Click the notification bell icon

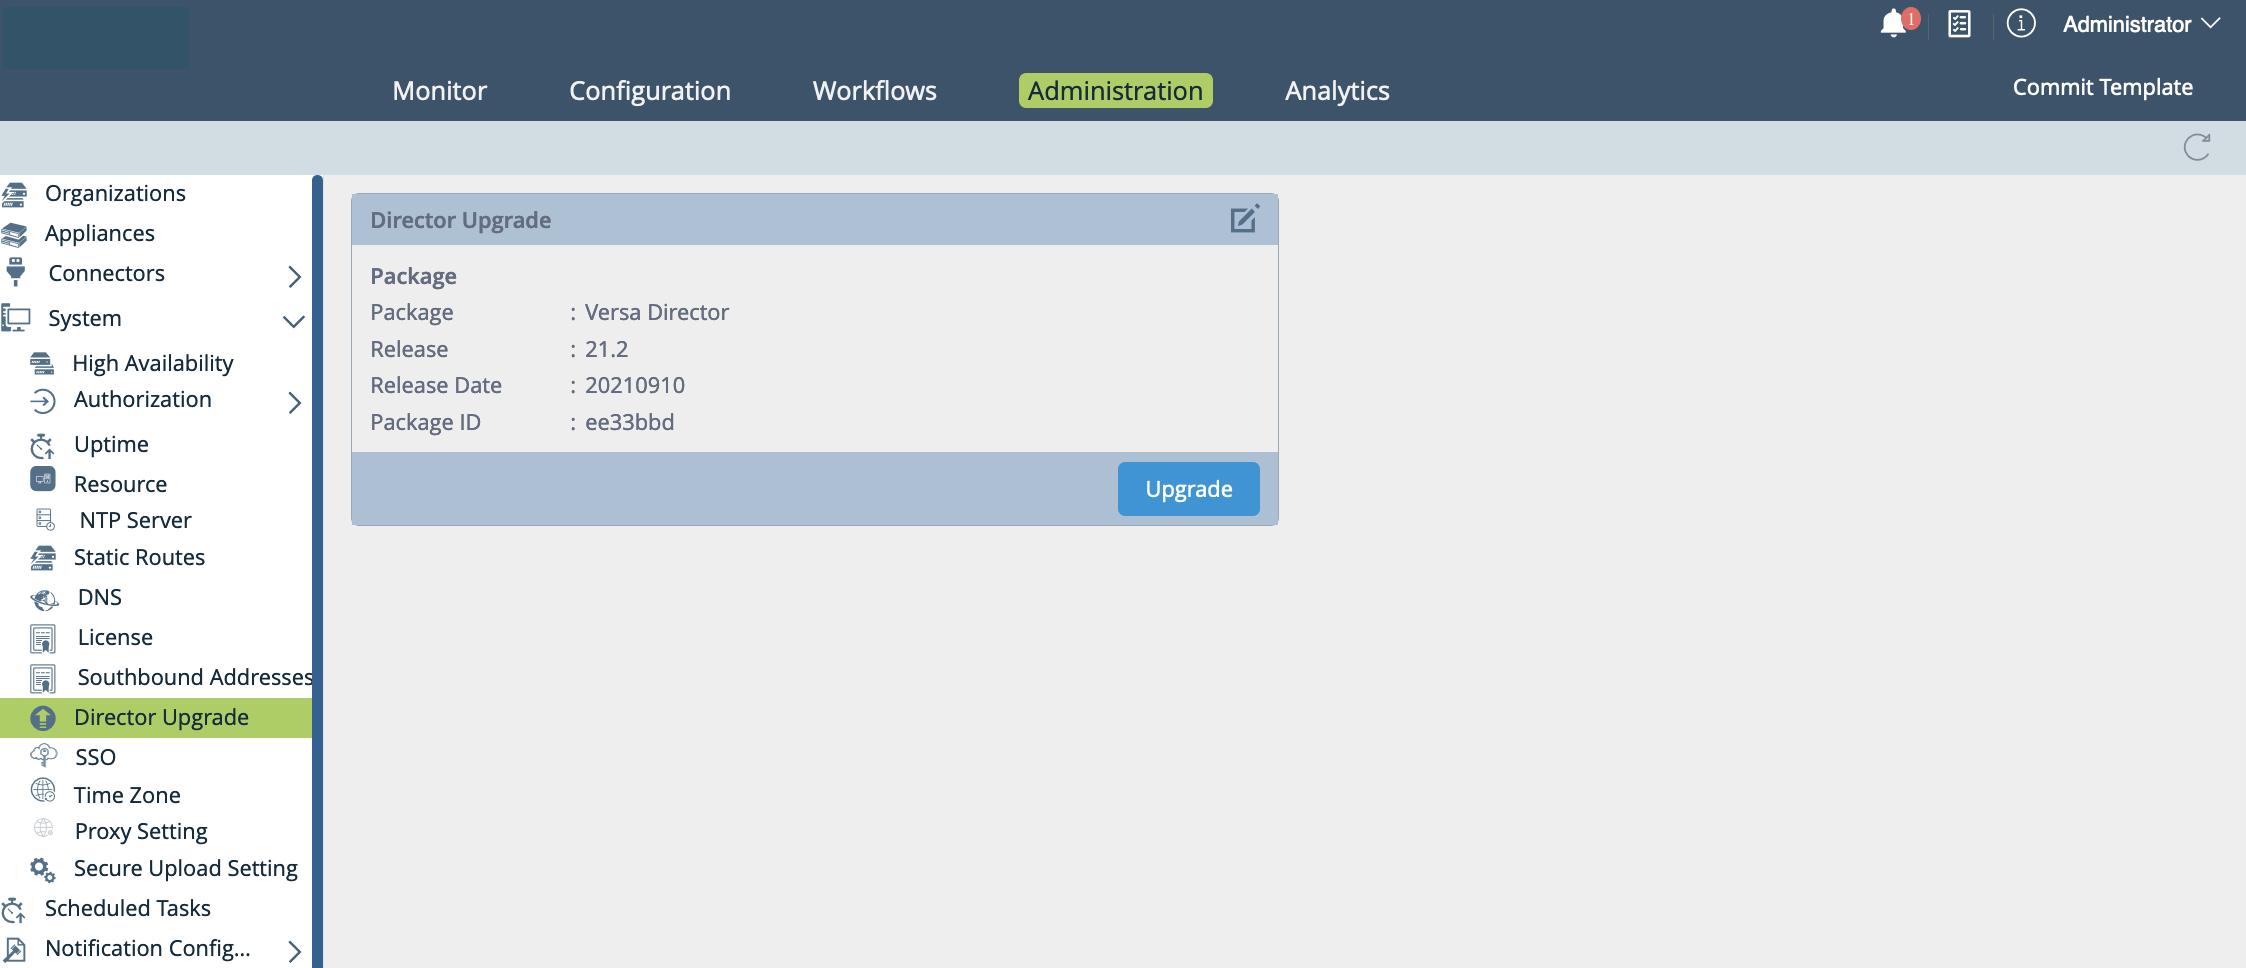click(1893, 24)
